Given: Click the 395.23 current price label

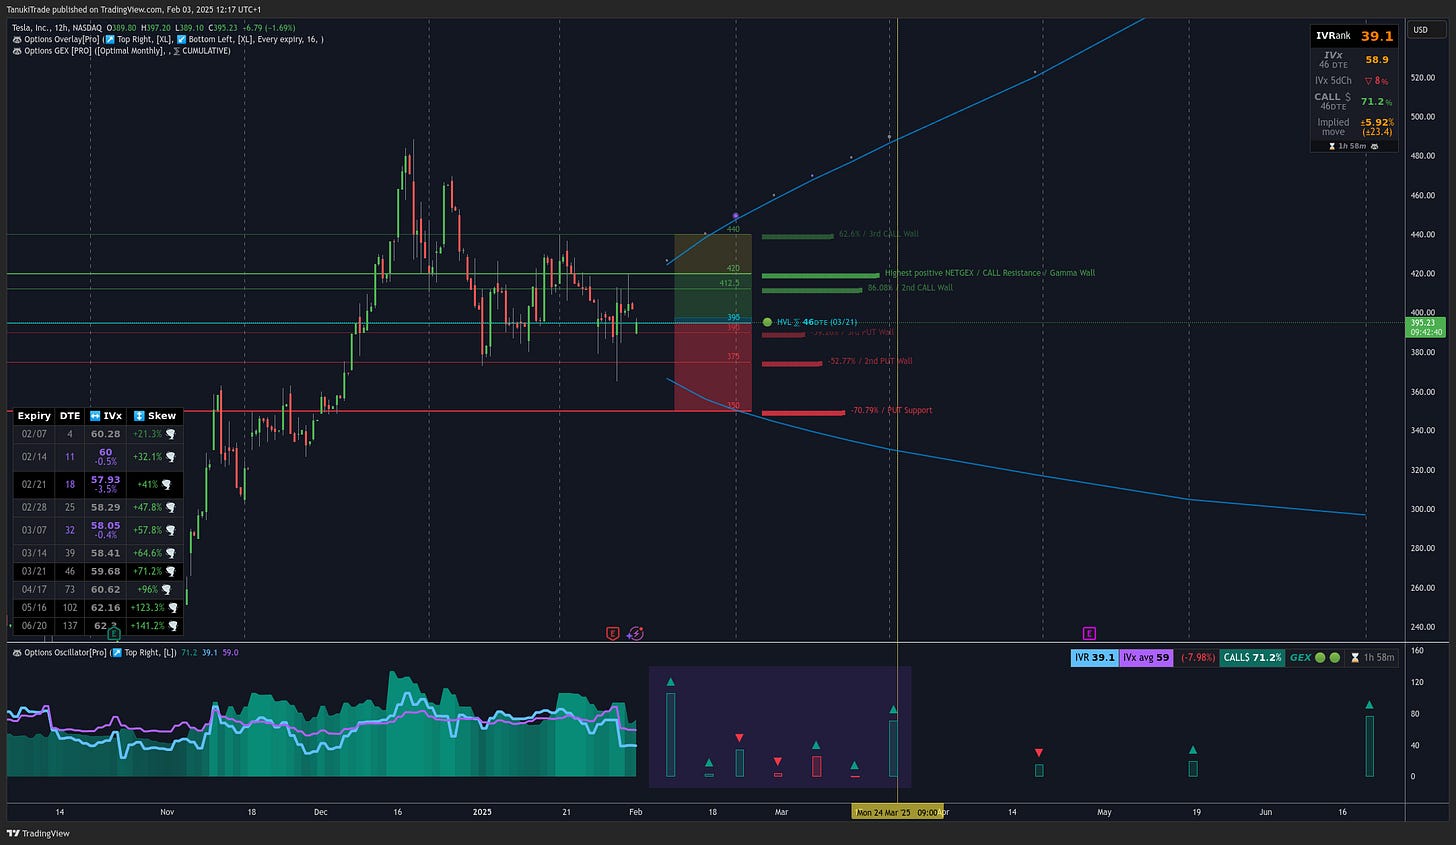Looking at the screenshot, I should coord(1425,327).
